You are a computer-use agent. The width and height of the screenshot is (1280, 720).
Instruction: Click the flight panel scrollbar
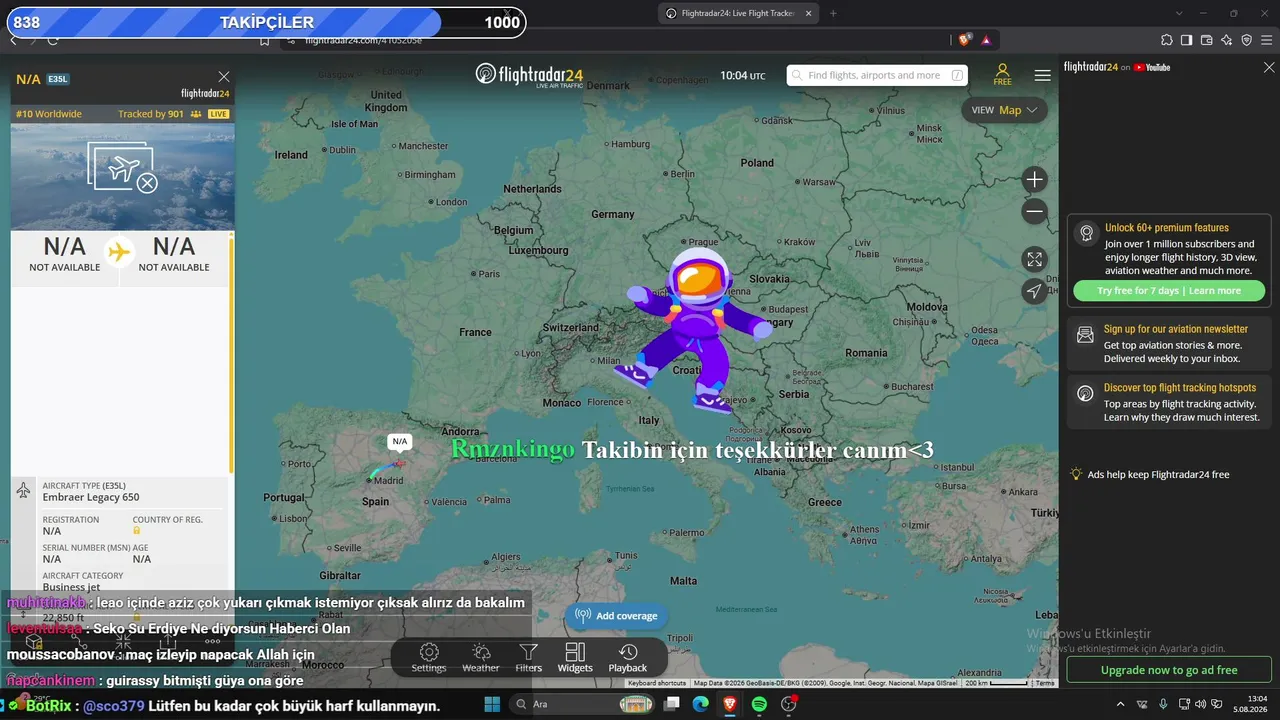231,353
